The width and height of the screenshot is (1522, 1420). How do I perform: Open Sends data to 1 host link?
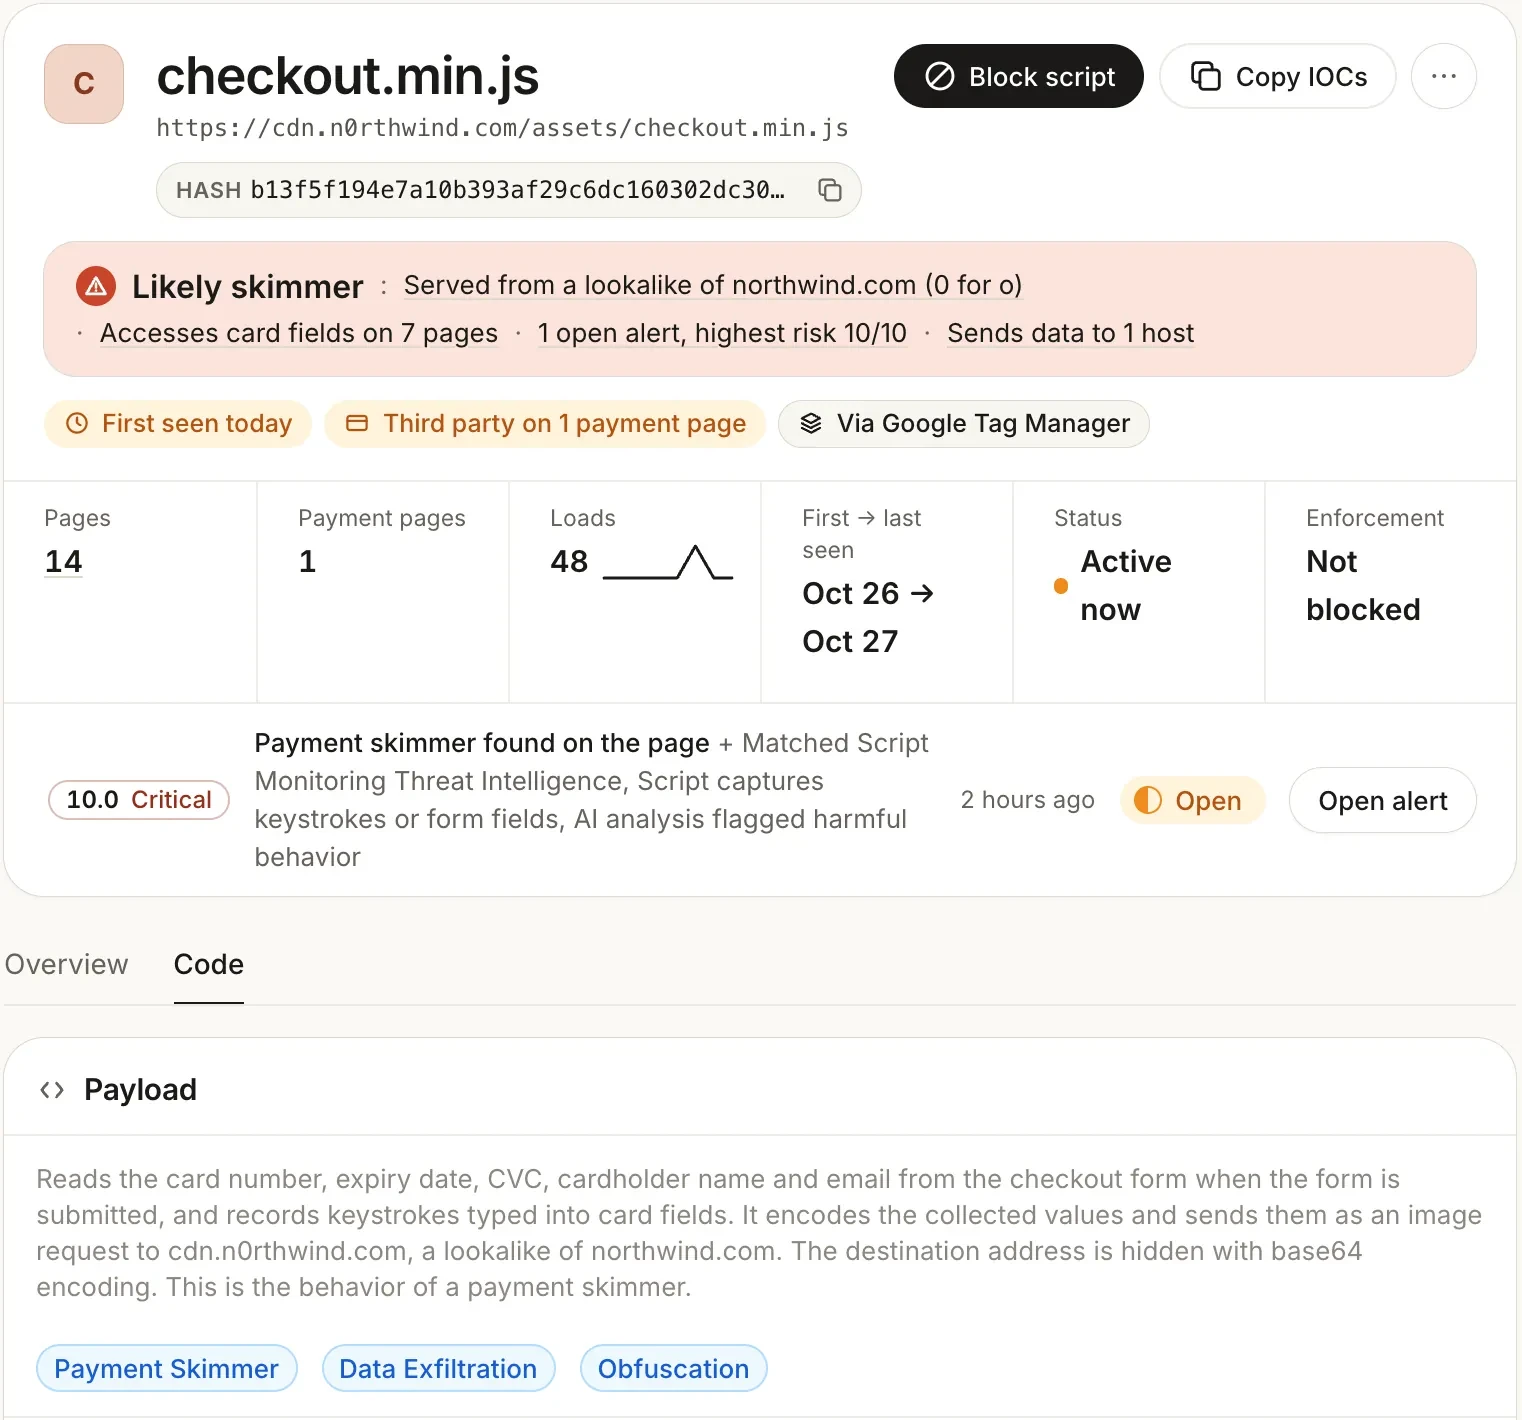(1071, 333)
